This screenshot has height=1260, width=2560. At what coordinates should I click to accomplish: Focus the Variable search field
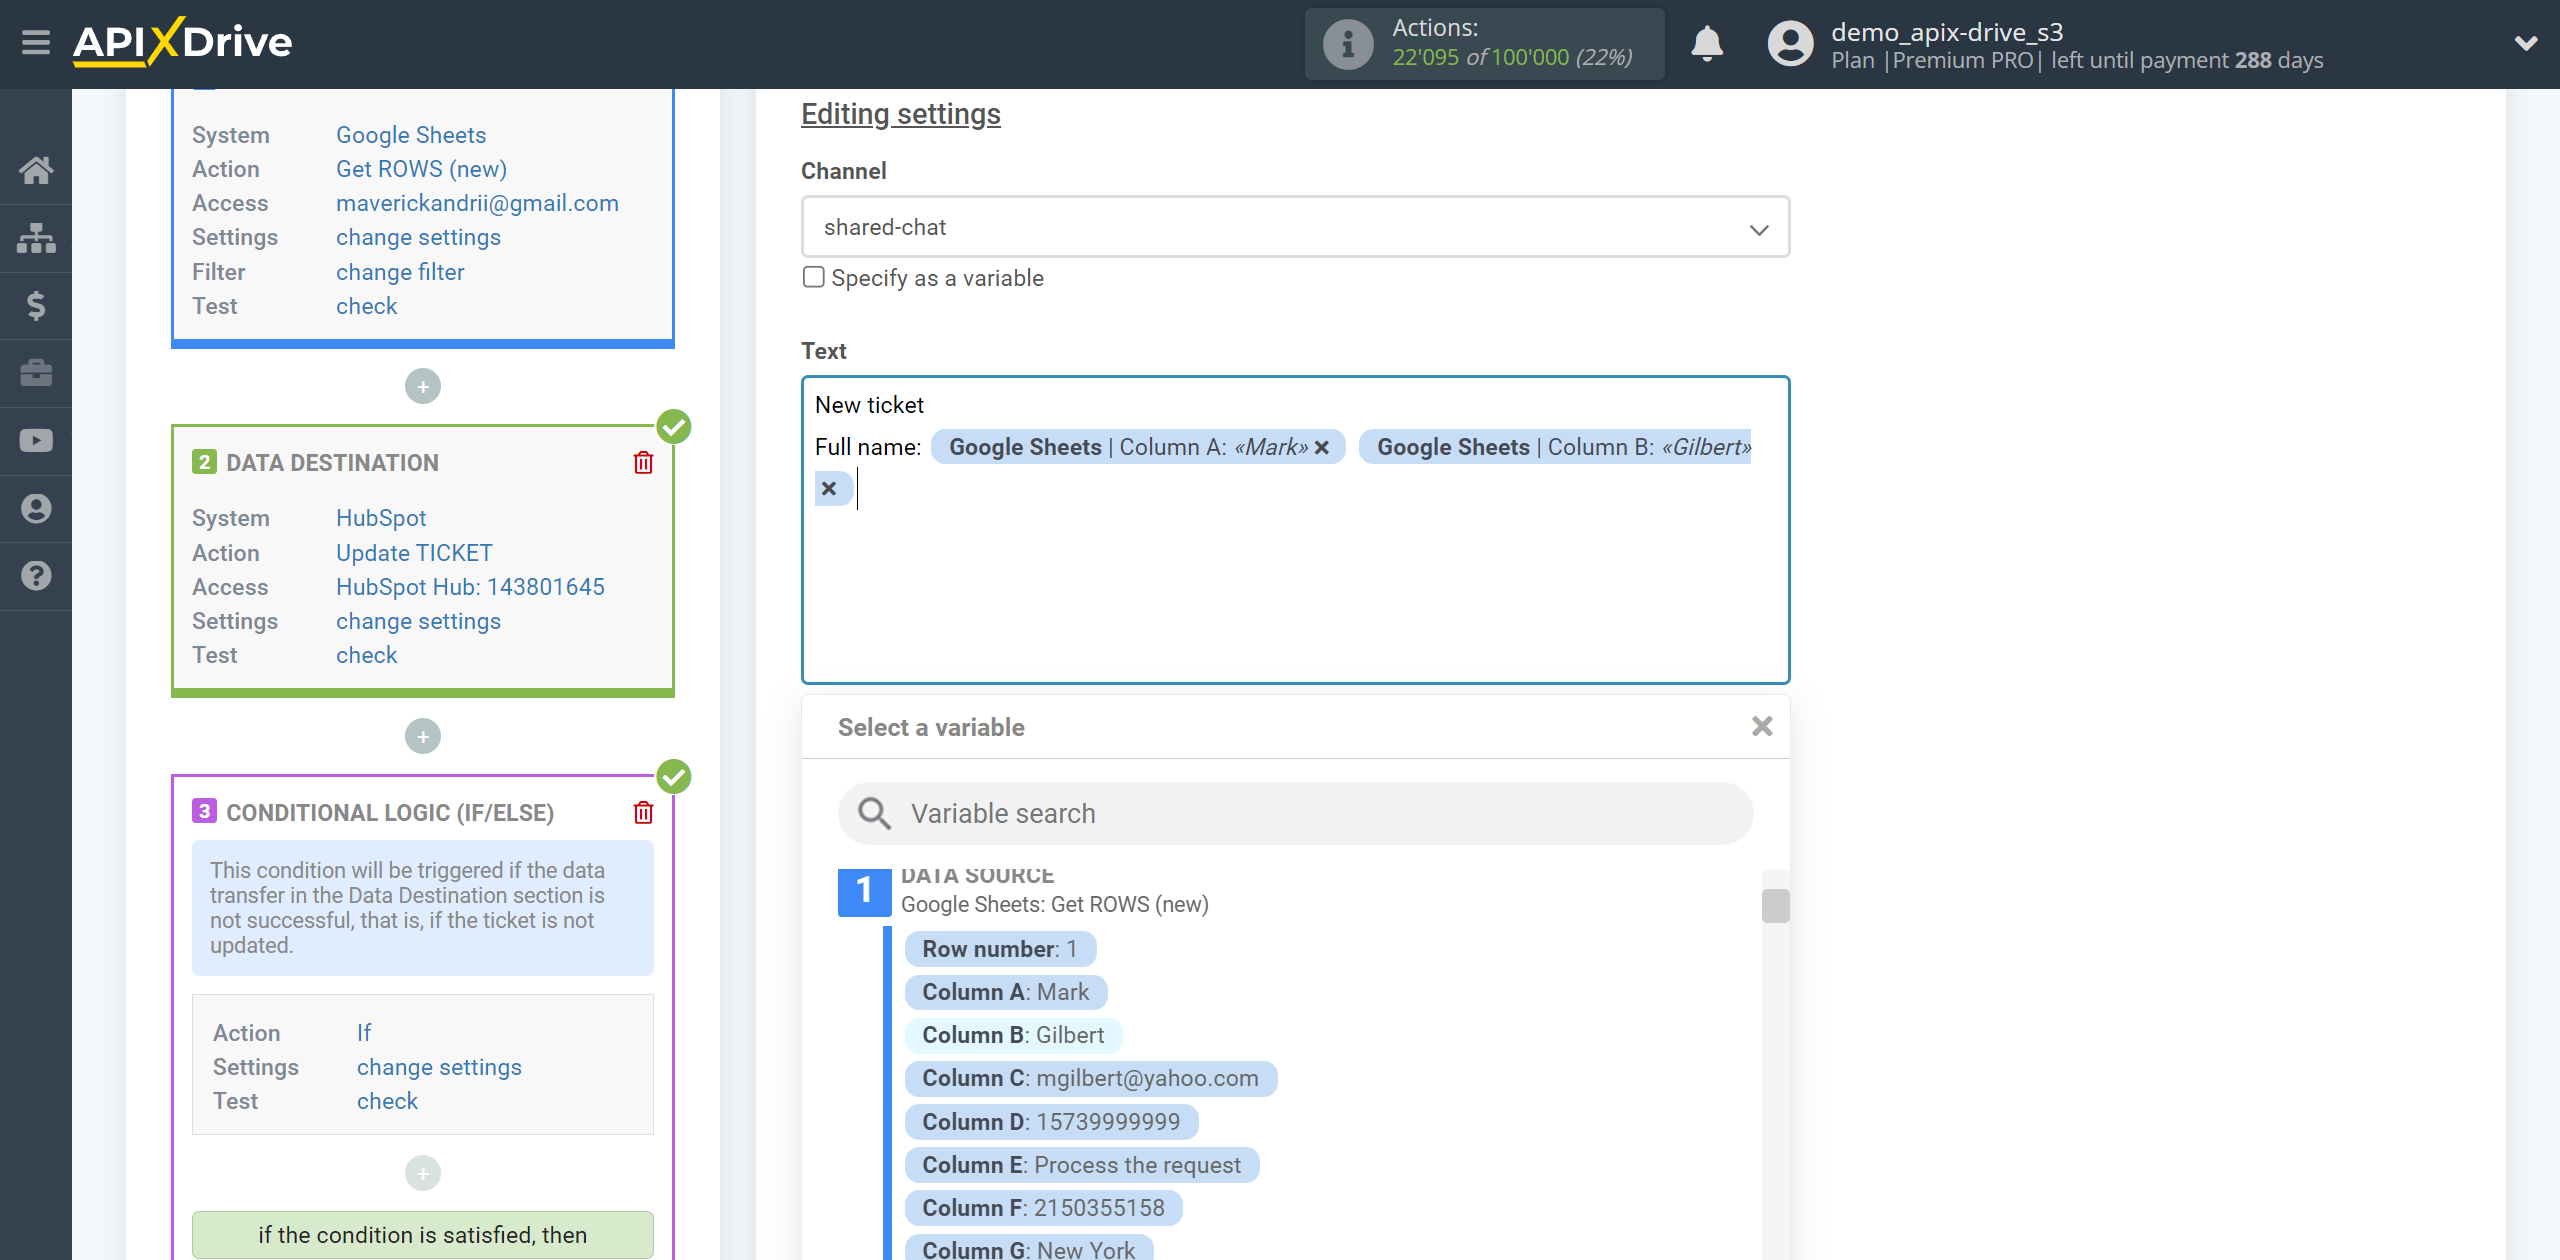(x=1295, y=813)
